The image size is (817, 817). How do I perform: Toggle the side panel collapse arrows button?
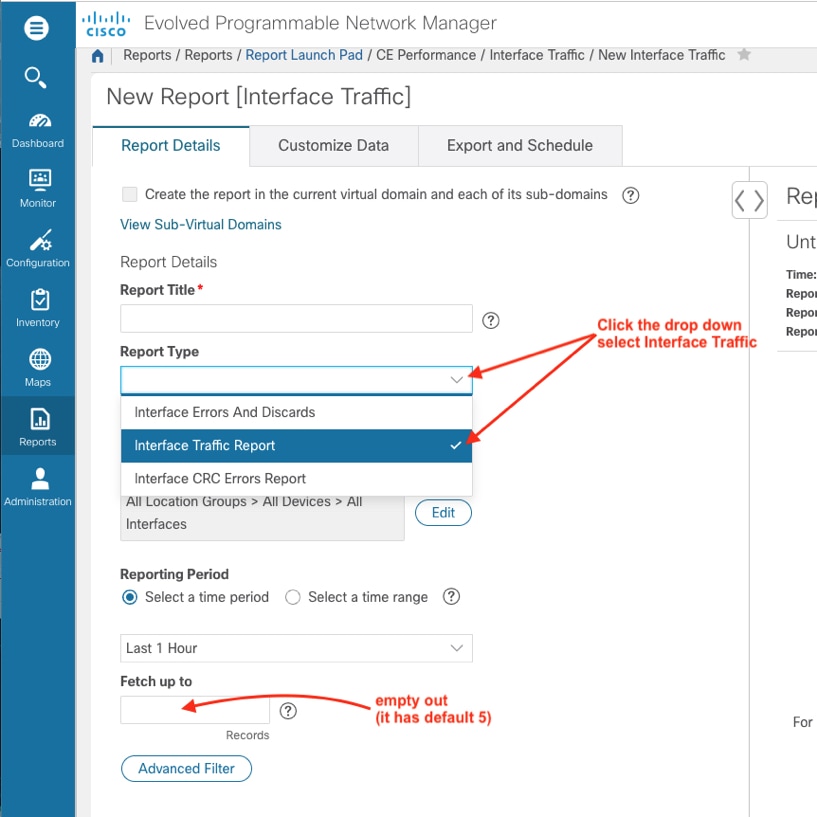click(x=749, y=200)
